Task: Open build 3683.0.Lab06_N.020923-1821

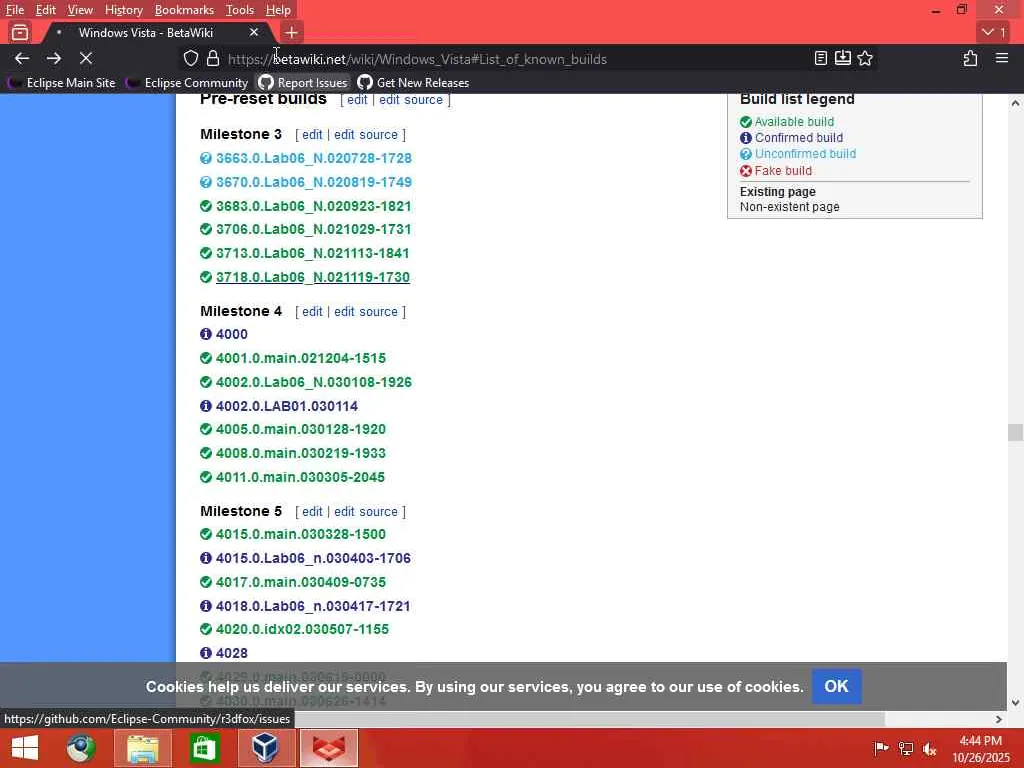Action: pos(313,206)
